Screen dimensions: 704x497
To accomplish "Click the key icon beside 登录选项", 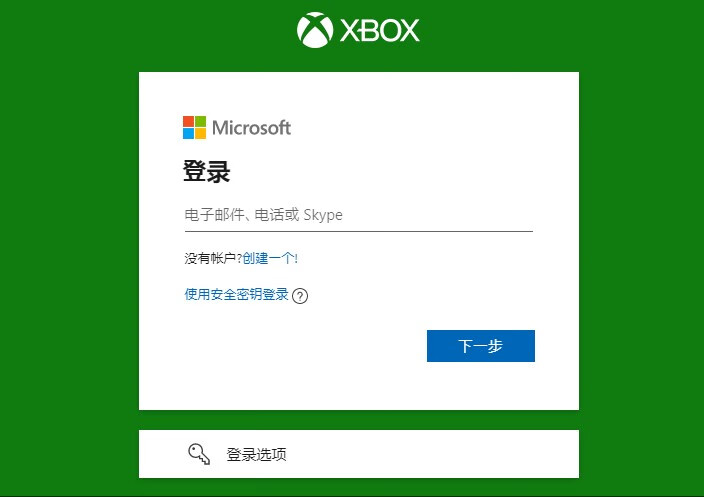I will point(199,454).
